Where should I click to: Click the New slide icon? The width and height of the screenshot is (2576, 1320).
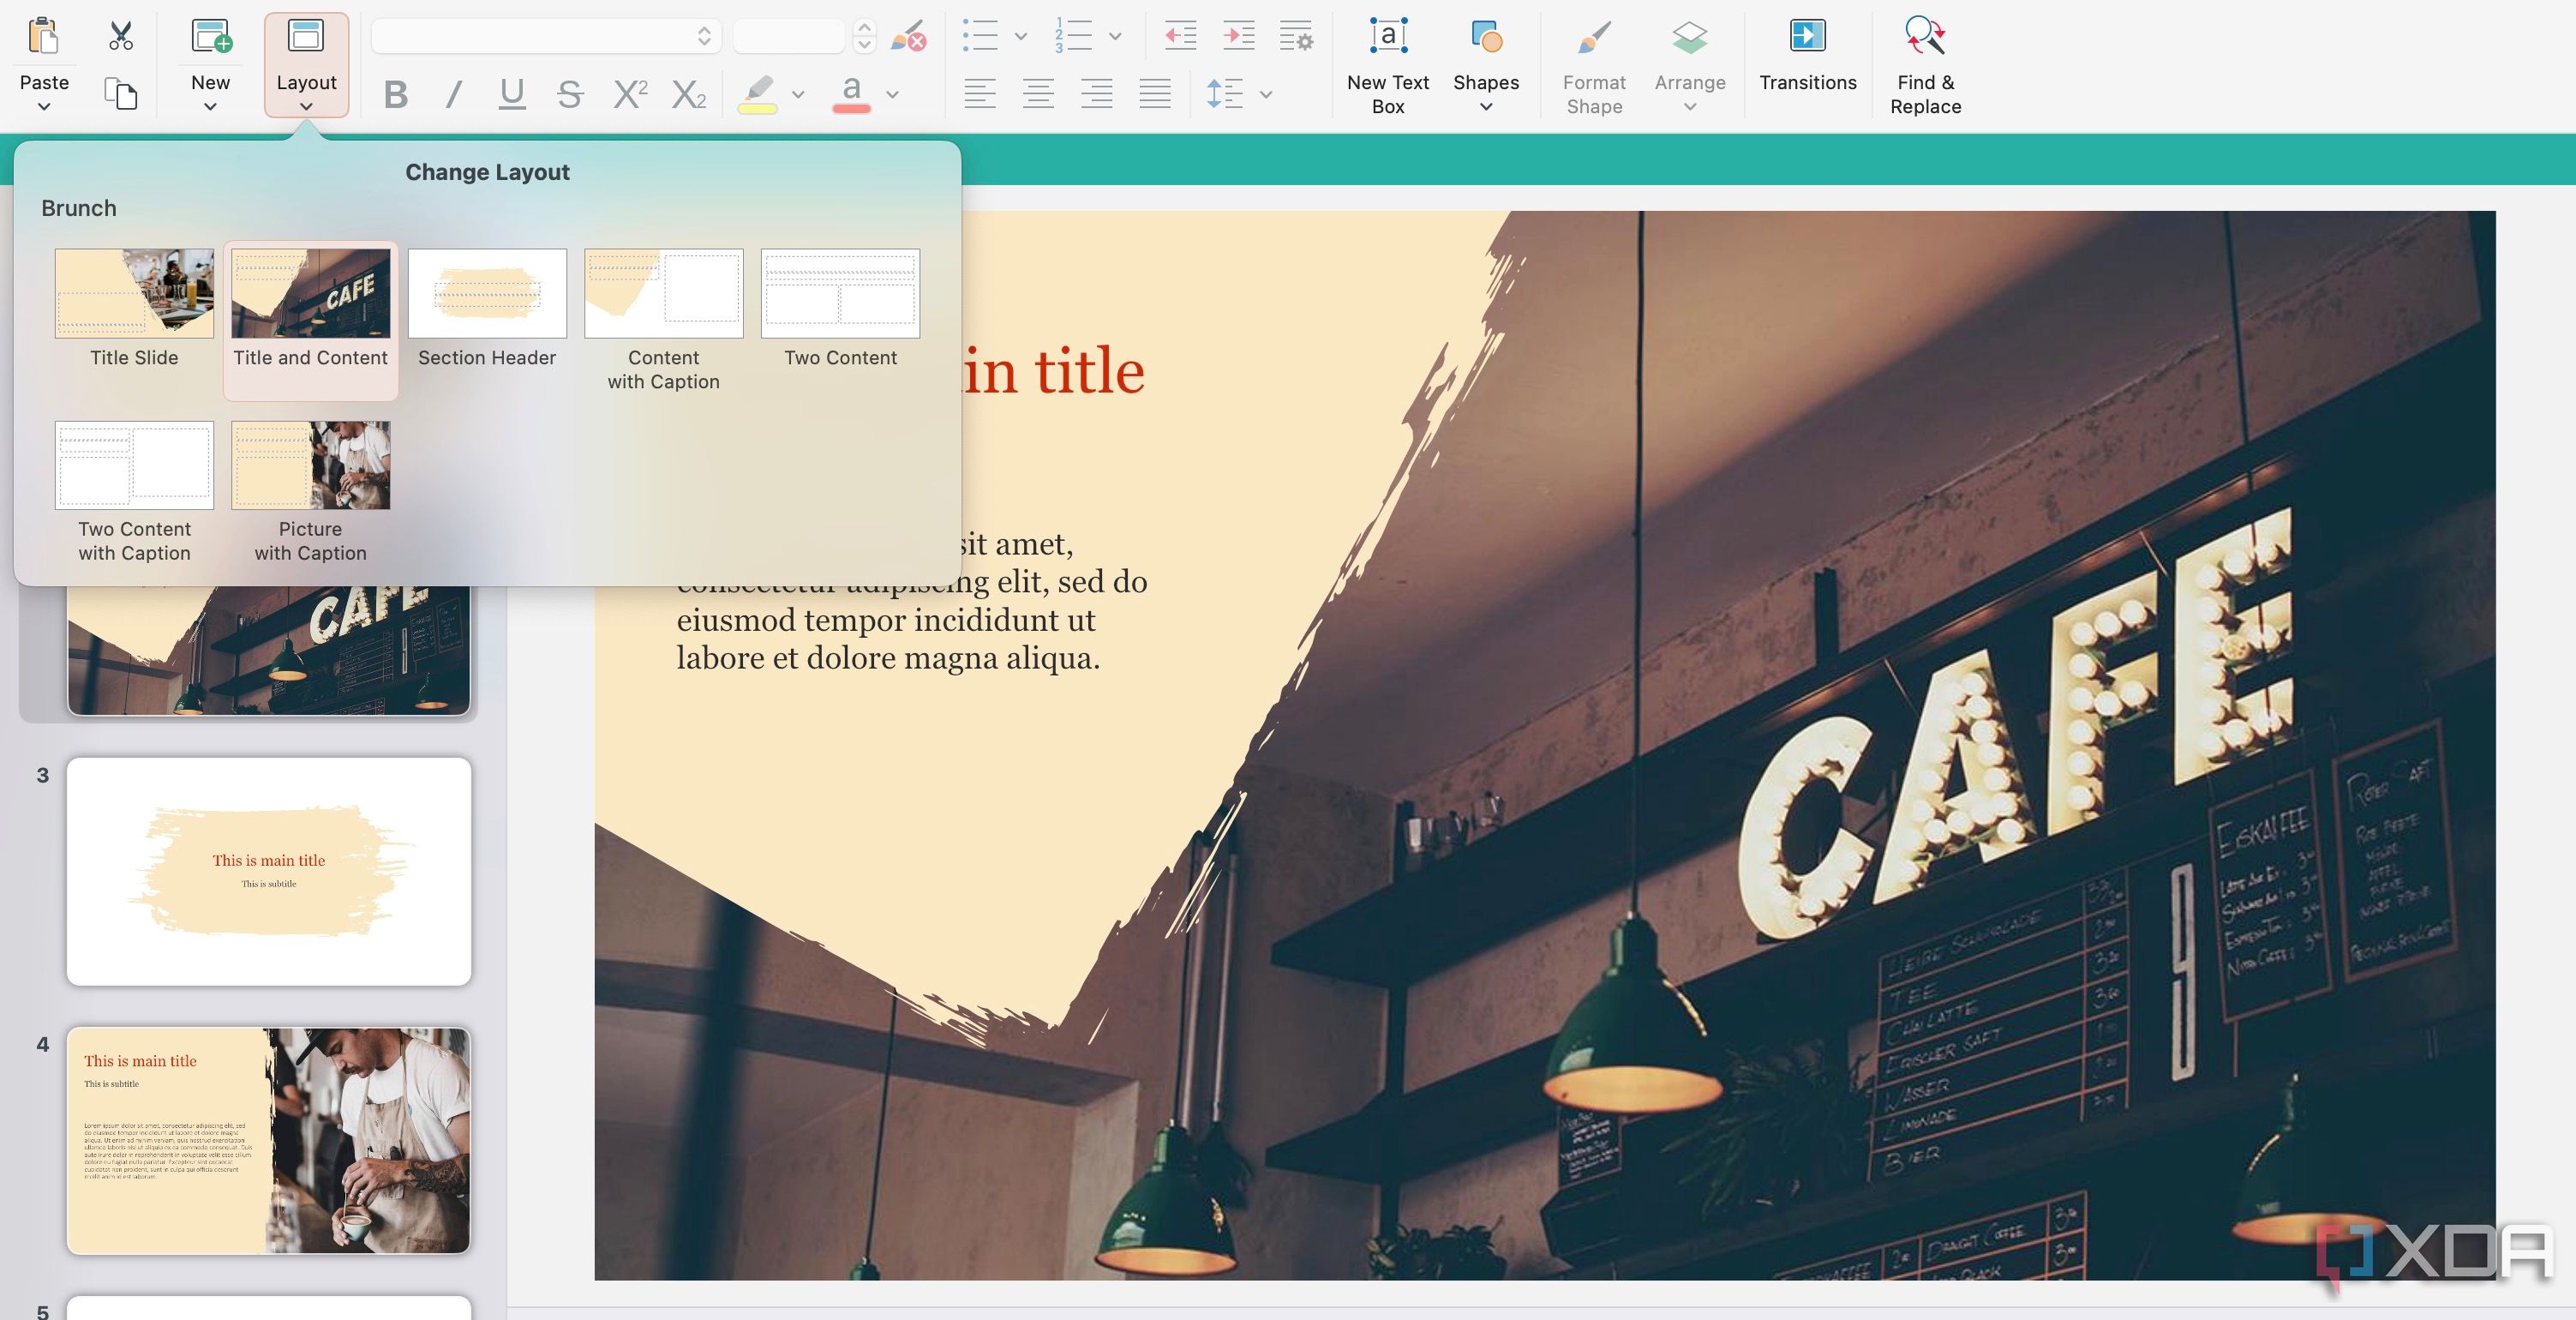[211, 37]
